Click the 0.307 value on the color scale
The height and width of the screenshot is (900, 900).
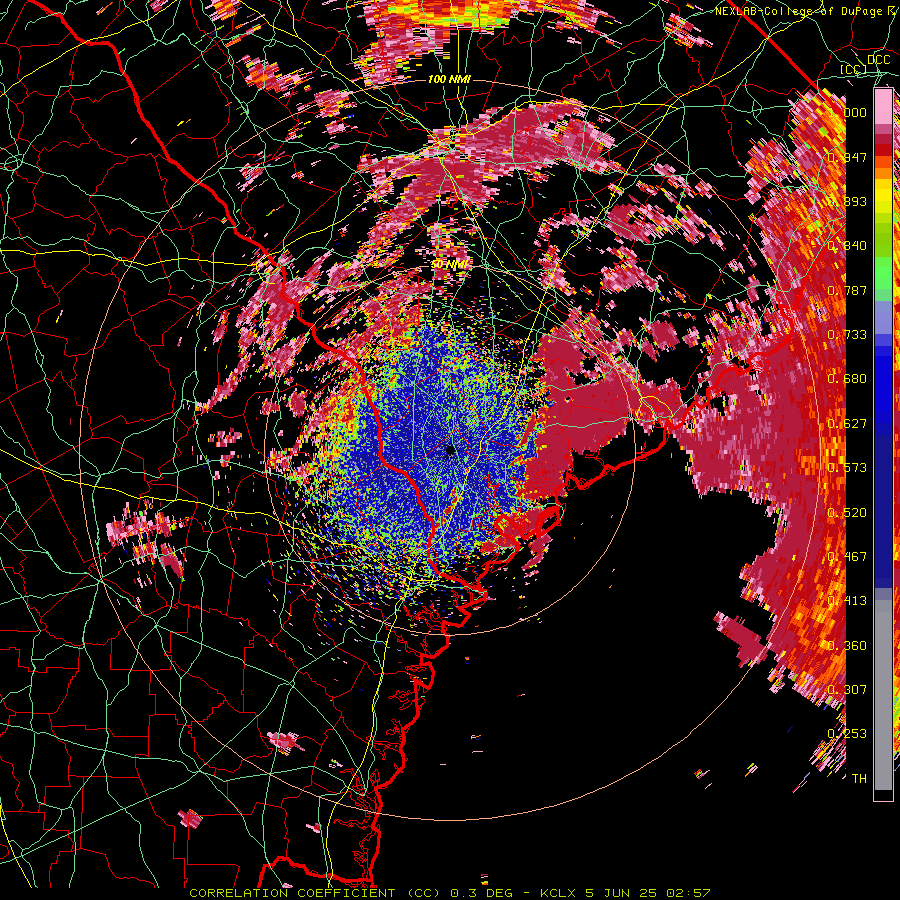point(847,689)
